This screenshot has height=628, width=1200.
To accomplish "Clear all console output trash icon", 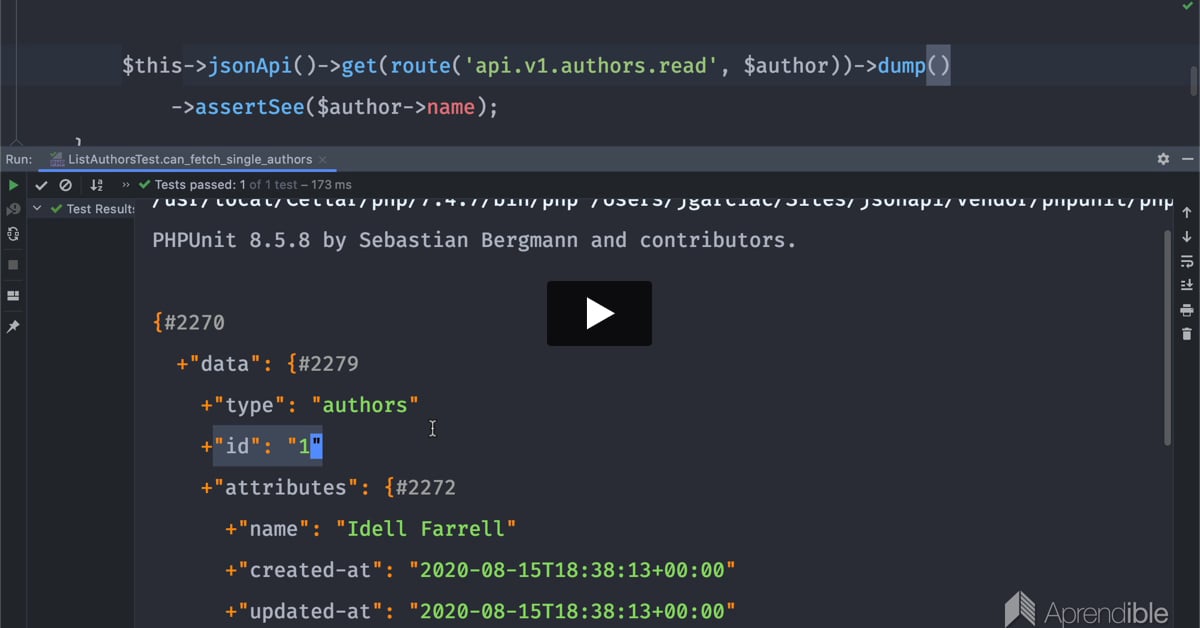I will tap(1187, 334).
